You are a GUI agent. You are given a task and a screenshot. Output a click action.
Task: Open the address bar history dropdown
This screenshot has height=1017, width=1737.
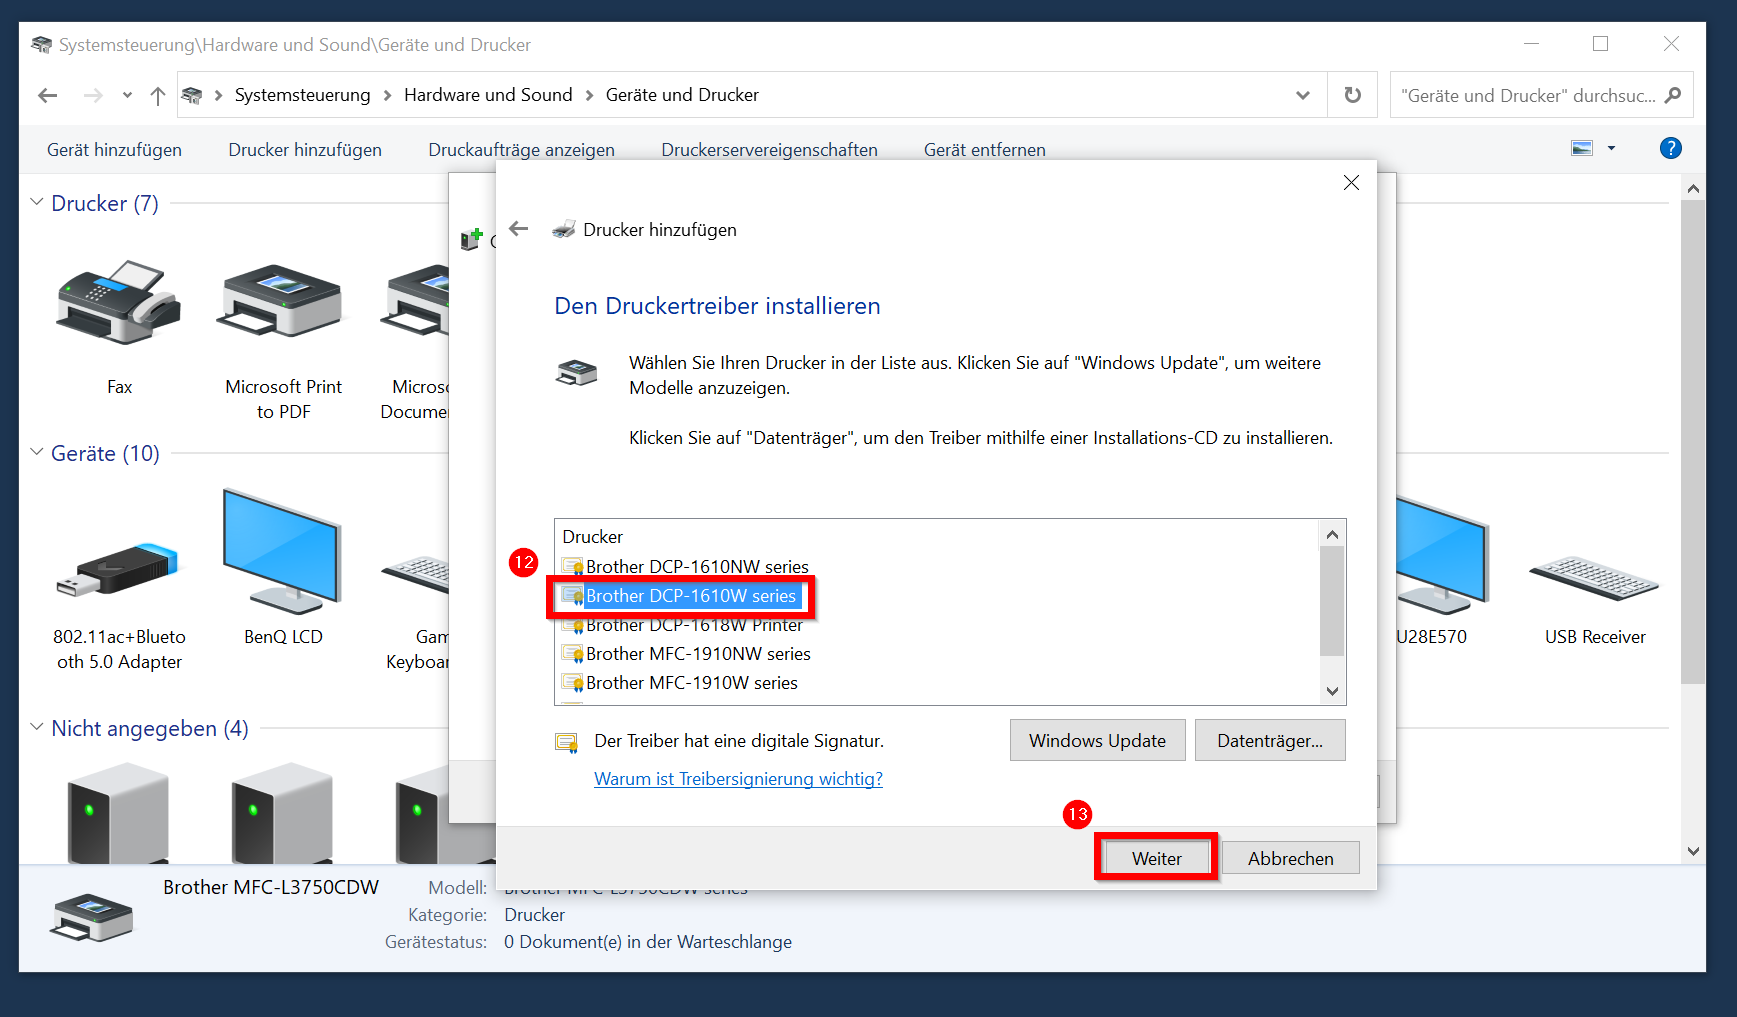coord(1302,95)
